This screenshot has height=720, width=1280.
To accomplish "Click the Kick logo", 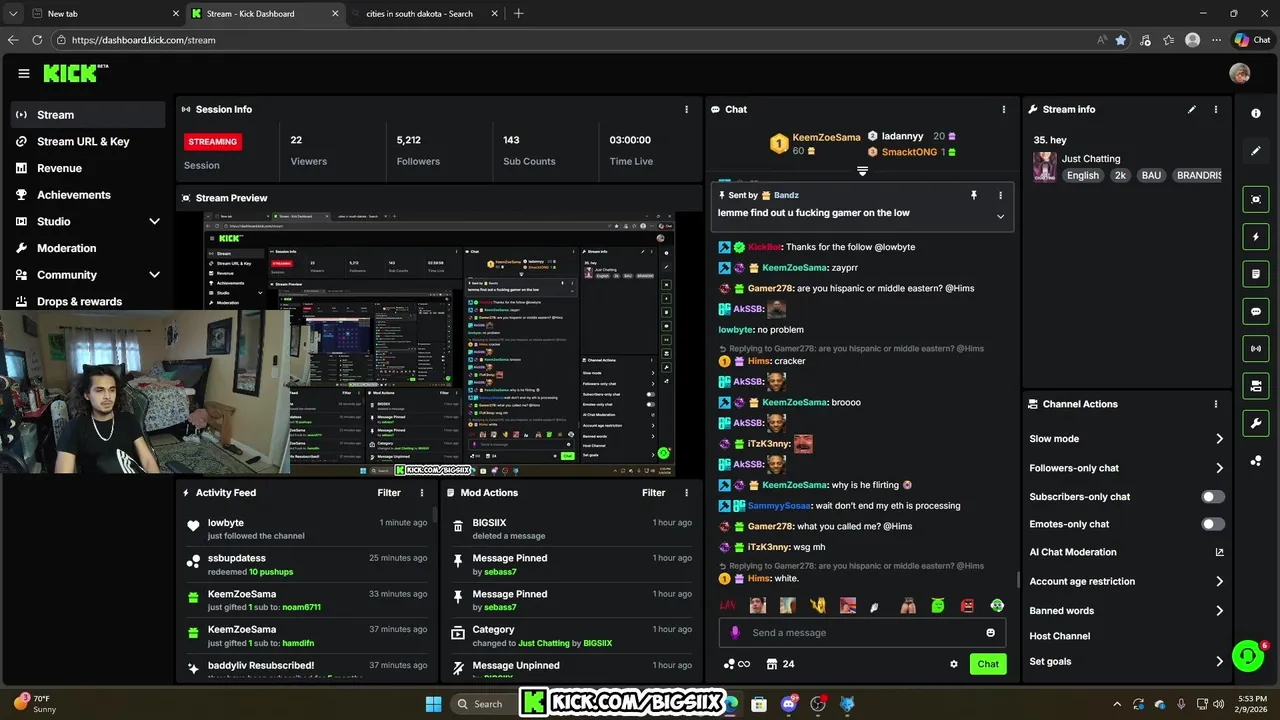I will [75, 73].
